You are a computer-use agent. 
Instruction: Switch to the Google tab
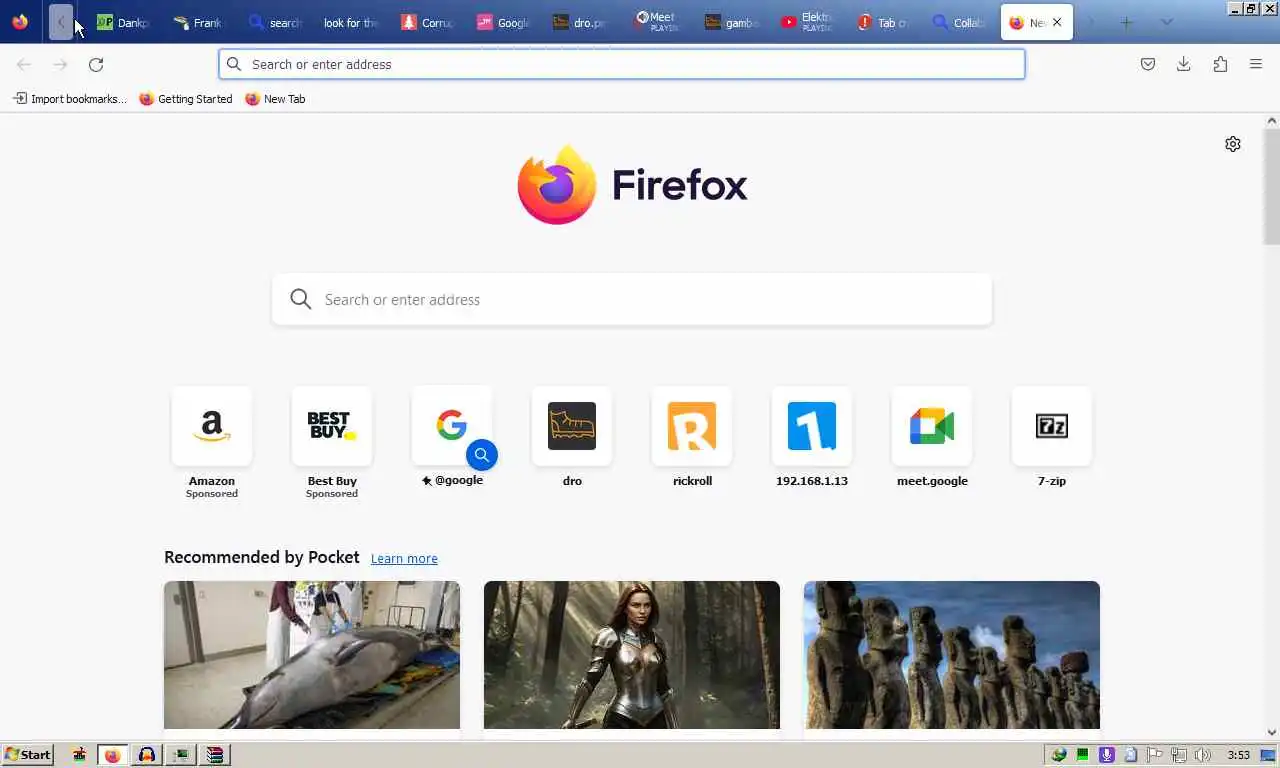pyautogui.click(x=502, y=22)
